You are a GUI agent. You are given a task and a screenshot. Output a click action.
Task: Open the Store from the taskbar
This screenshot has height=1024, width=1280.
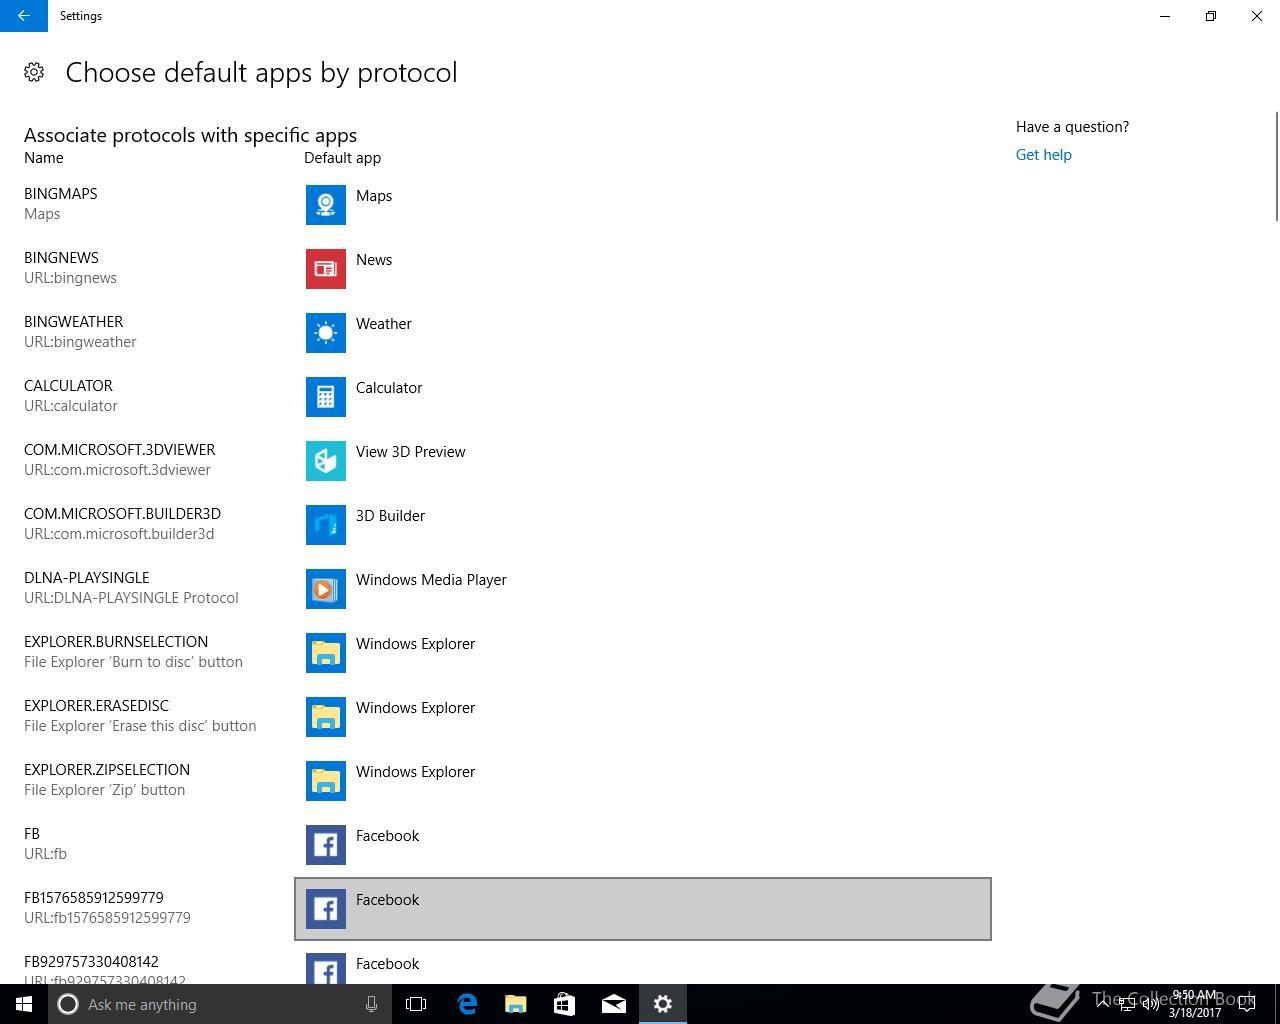tap(564, 1004)
